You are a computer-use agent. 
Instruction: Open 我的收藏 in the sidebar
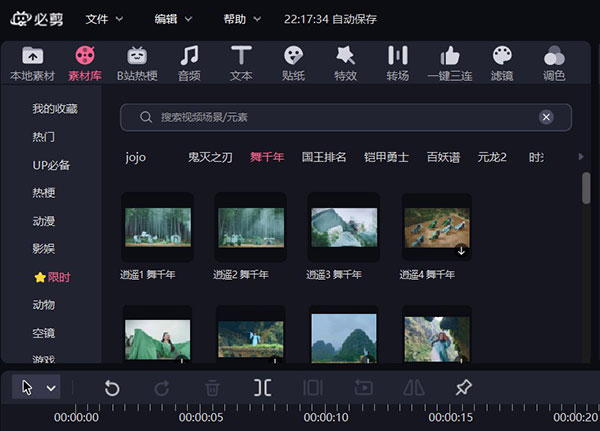click(54, 109)
